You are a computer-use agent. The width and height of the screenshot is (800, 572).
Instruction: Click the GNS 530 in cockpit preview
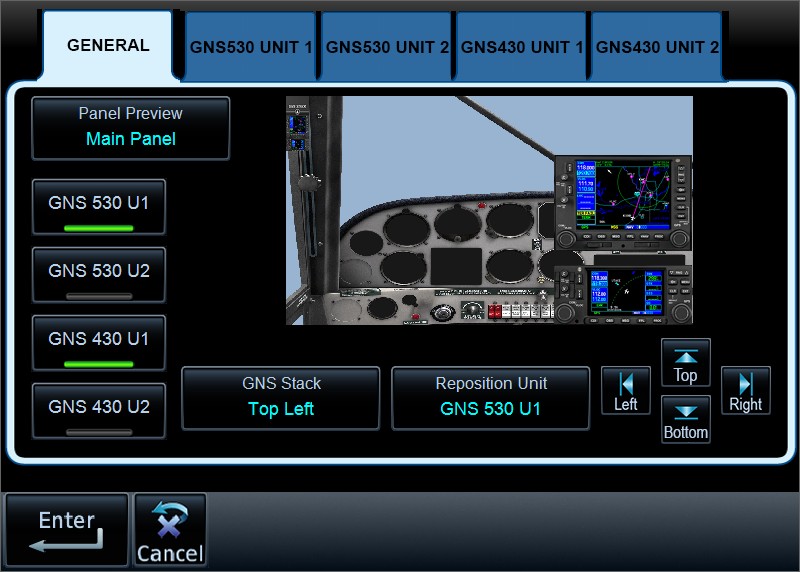pyautogui.click(x=622, y=203)
